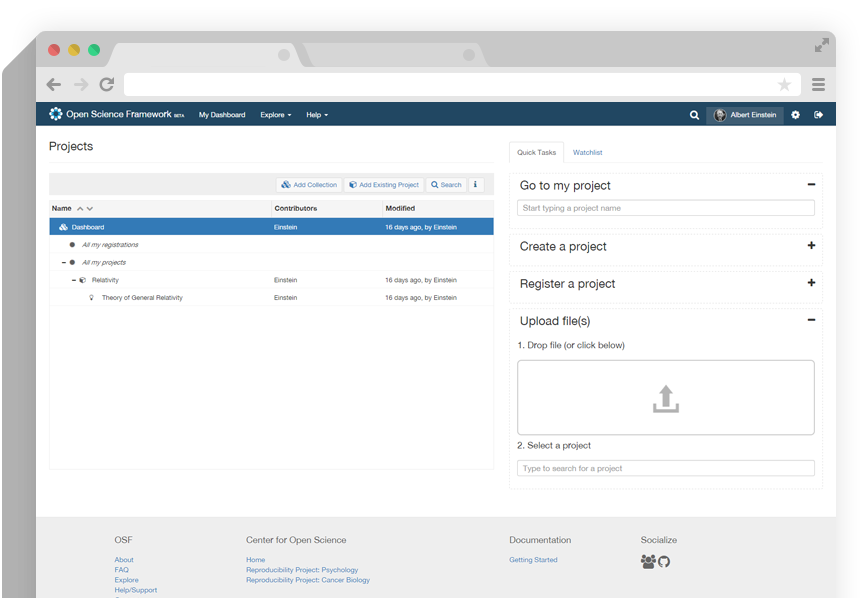Switch to the Watchlist tab
The height and width of the screenshot is (598, 867).
coord(588,152)
